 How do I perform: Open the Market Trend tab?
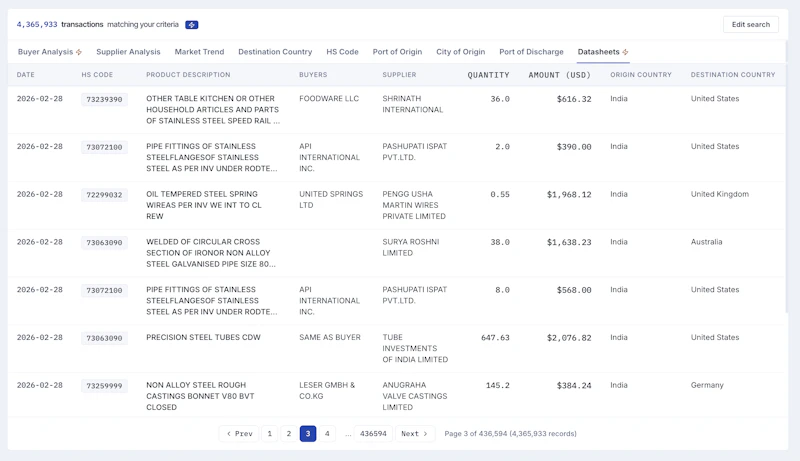click(199, 52)
